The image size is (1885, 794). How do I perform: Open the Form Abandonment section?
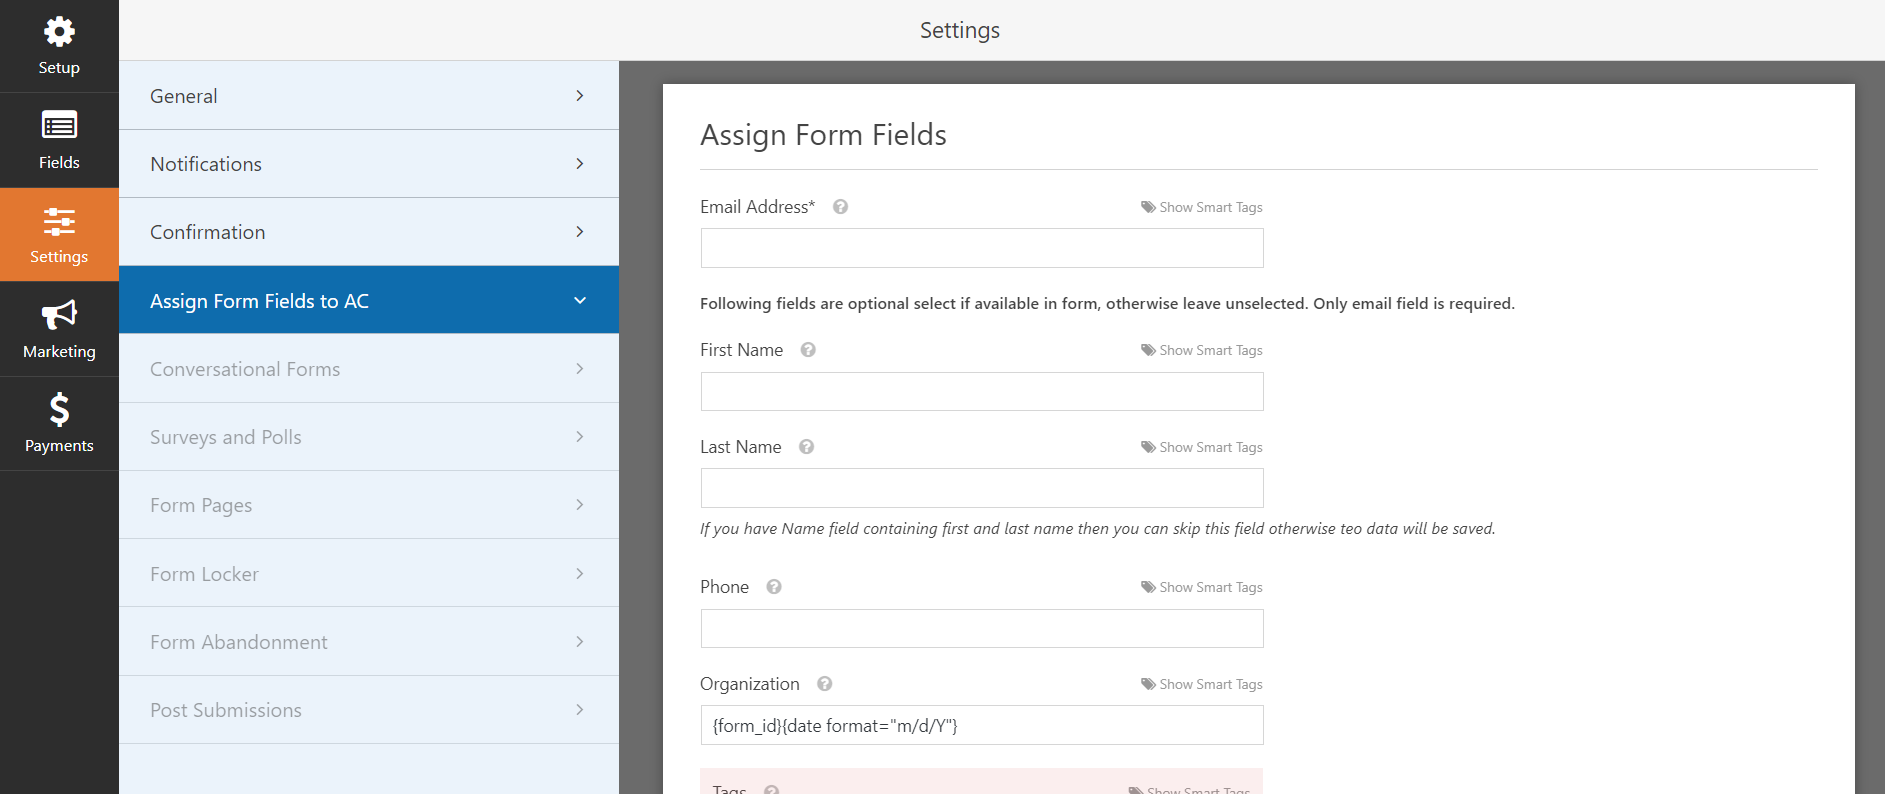point(369,642)
